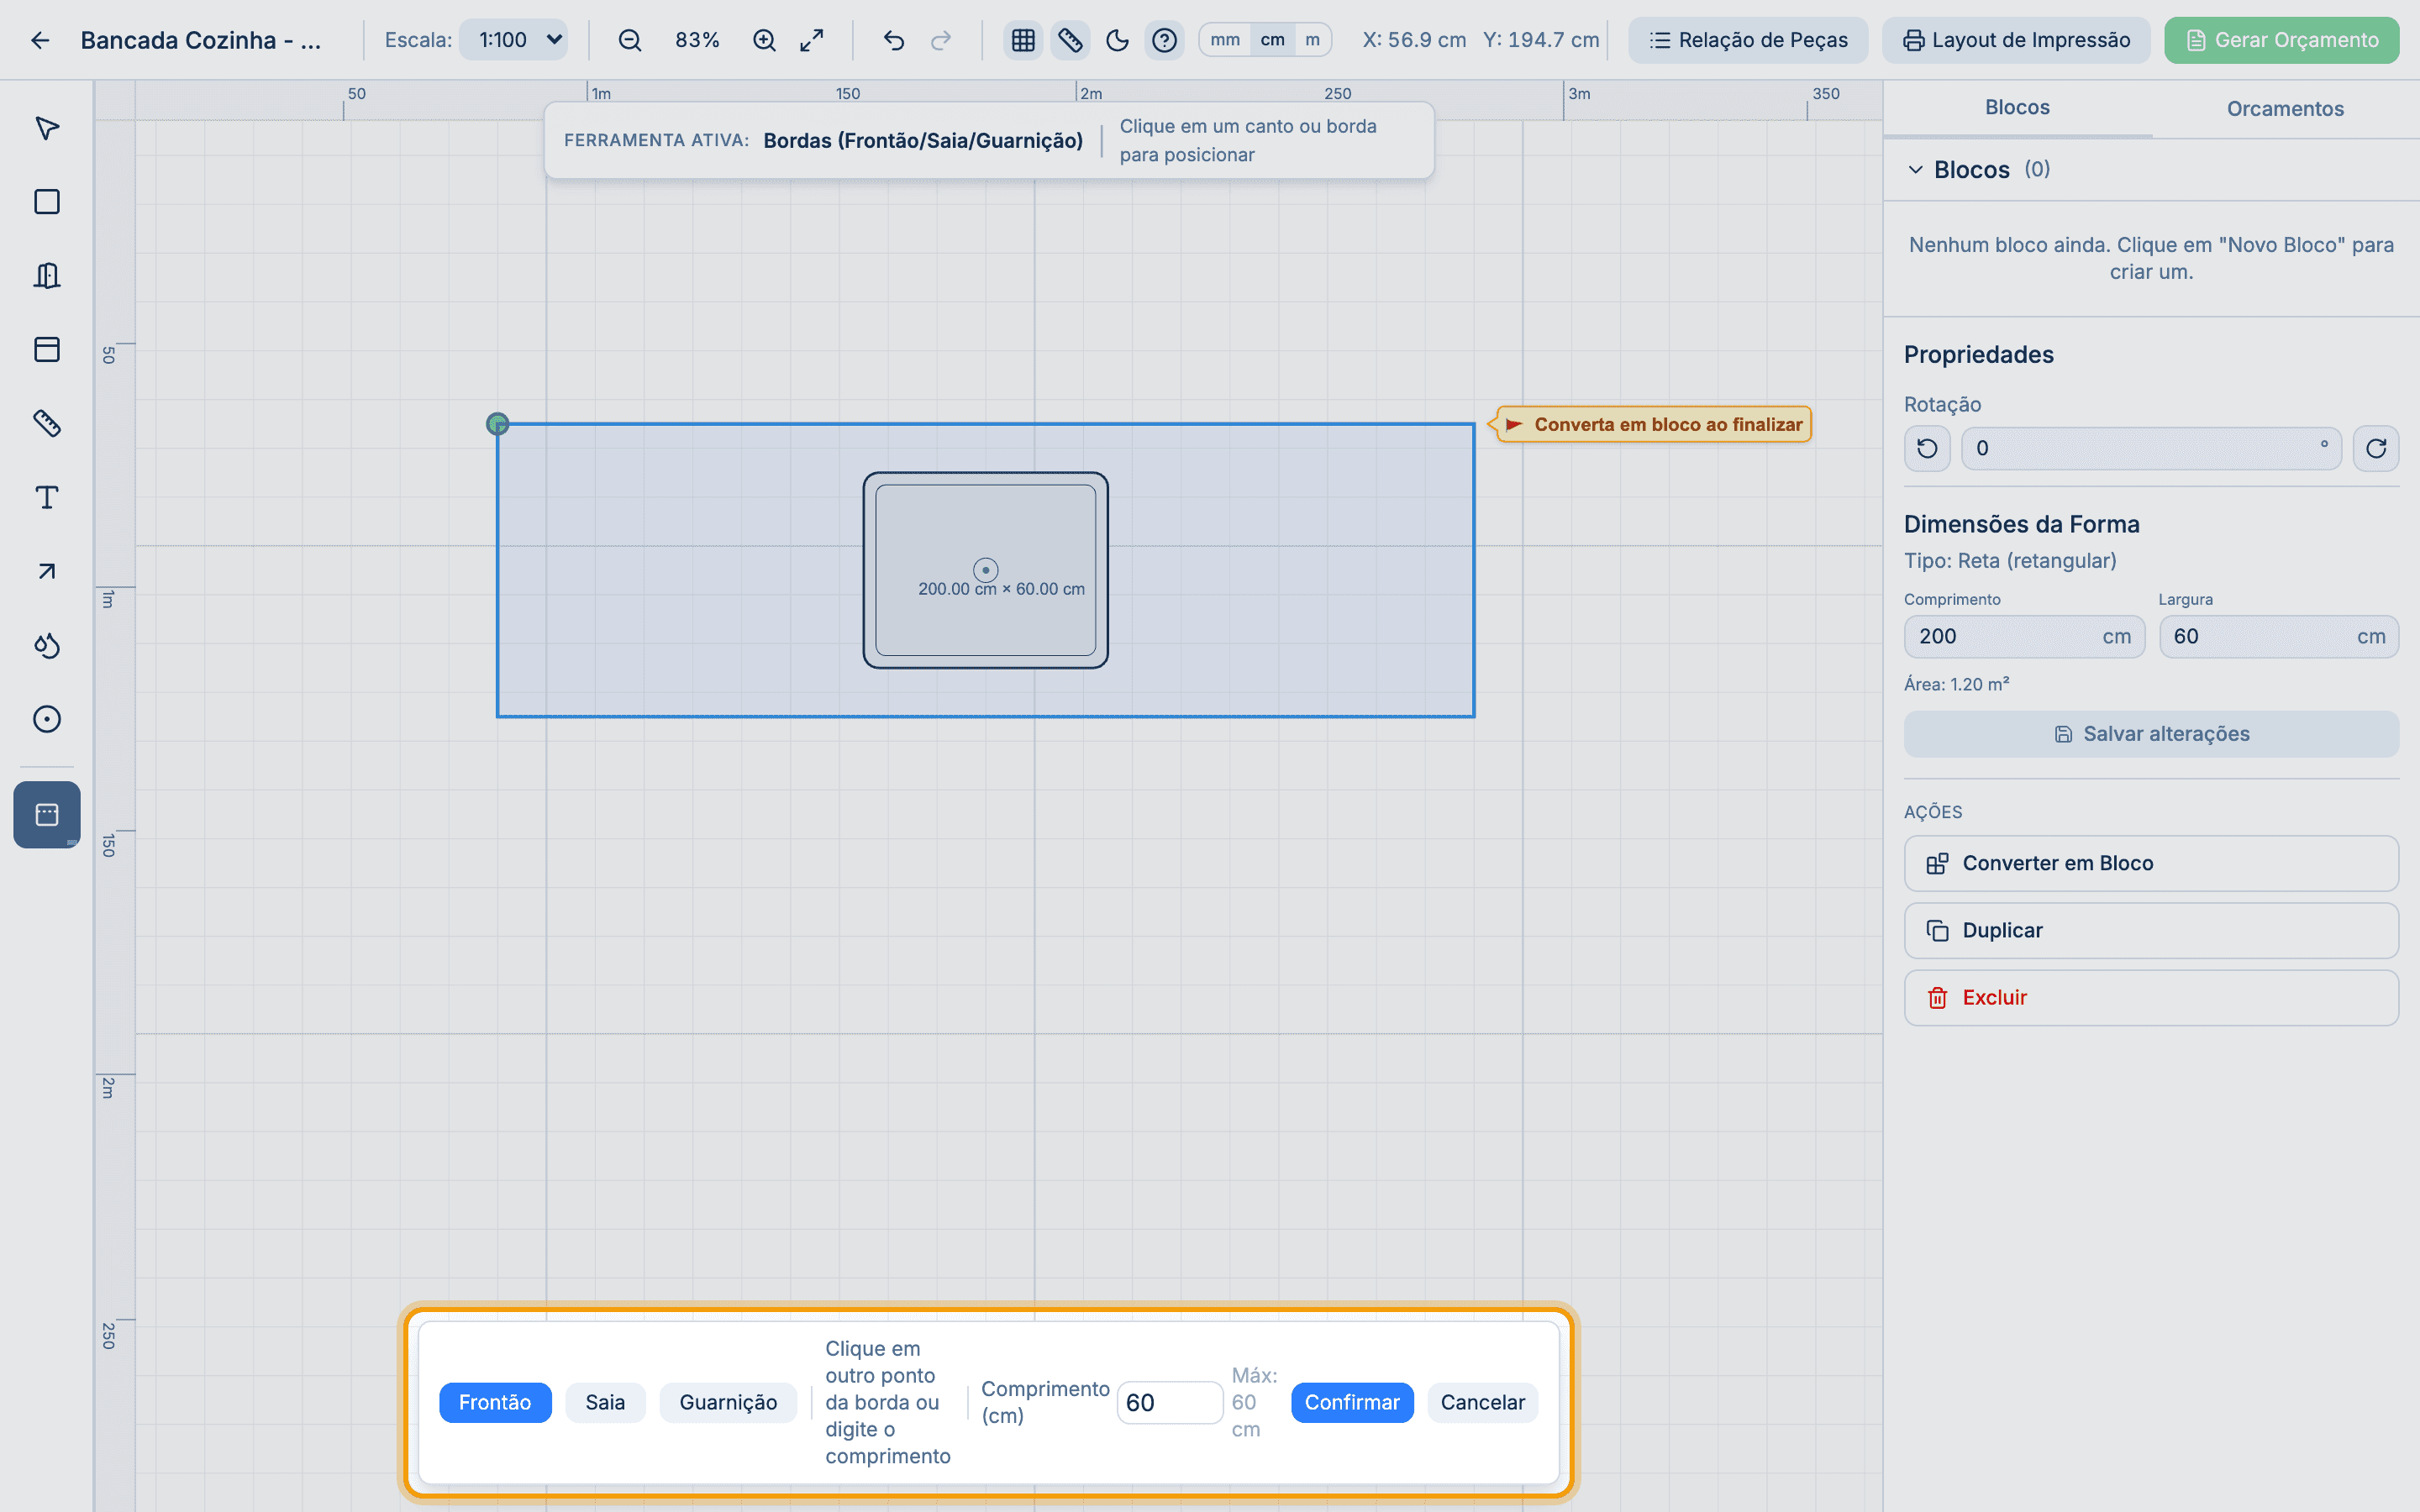Undo the last action
Image resolution: width=2420 pixels, height=1512 pixels.
[894, 40]
